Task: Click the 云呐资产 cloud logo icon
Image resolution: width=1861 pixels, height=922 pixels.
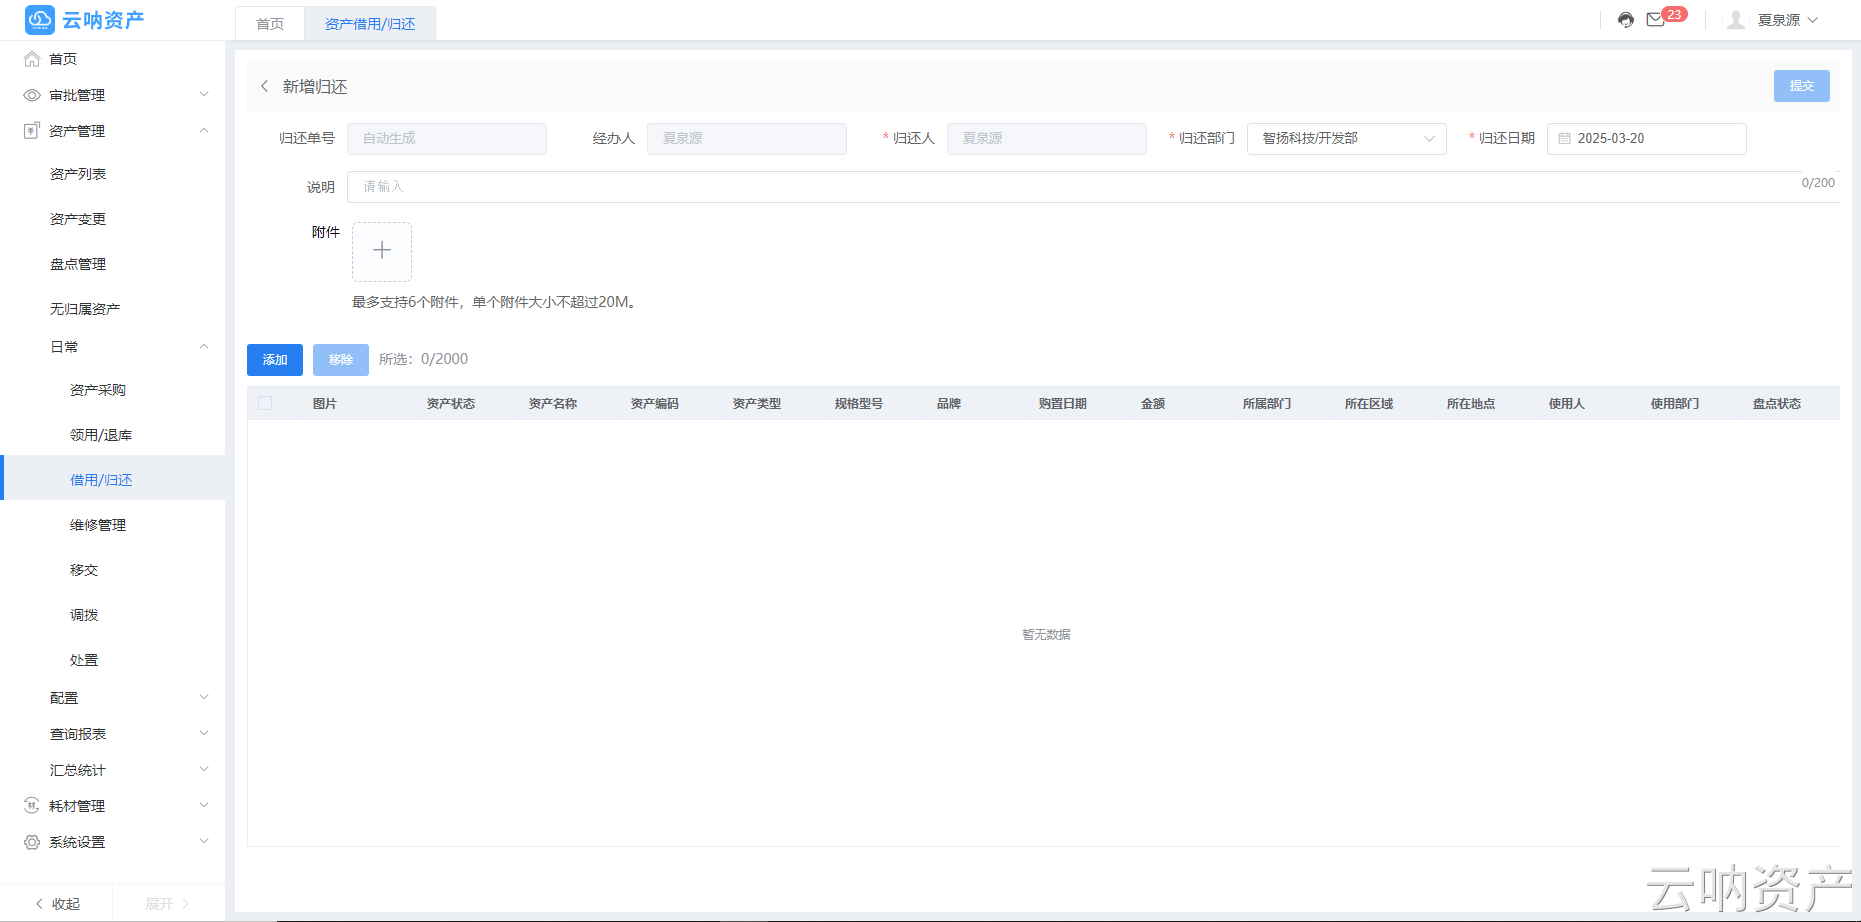Action: [x=40, y=19]
